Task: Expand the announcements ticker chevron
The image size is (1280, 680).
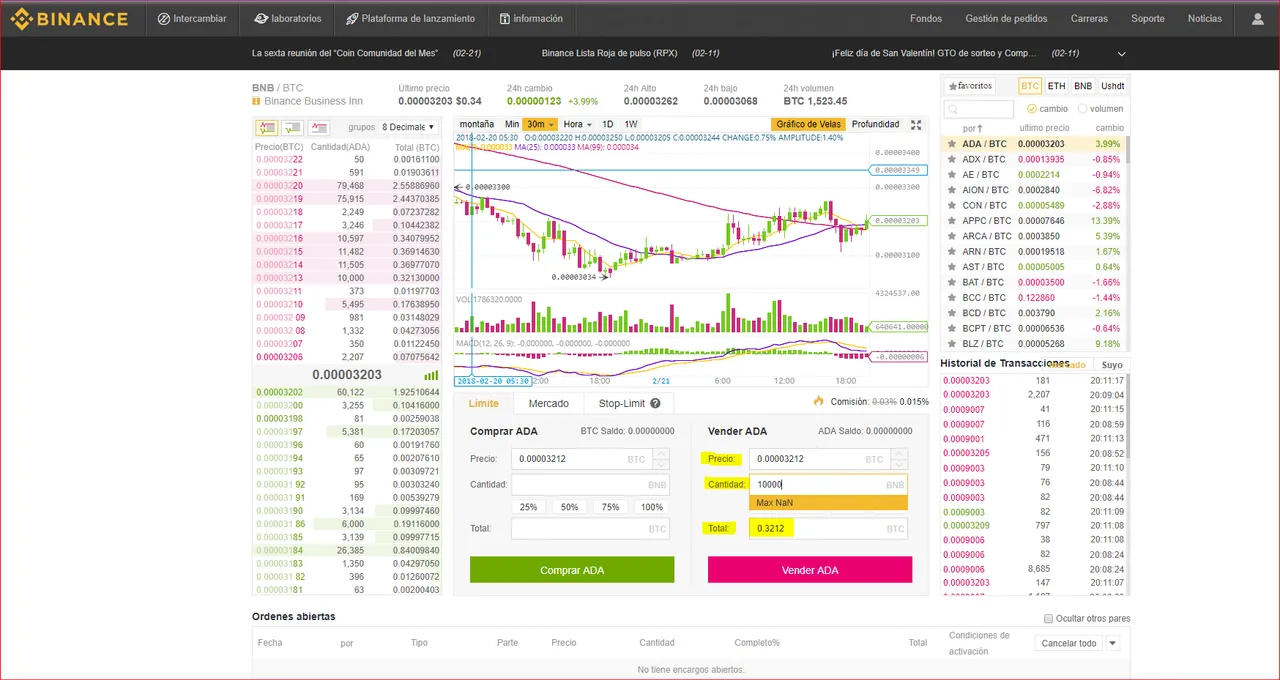Action: pos(1122,53)
